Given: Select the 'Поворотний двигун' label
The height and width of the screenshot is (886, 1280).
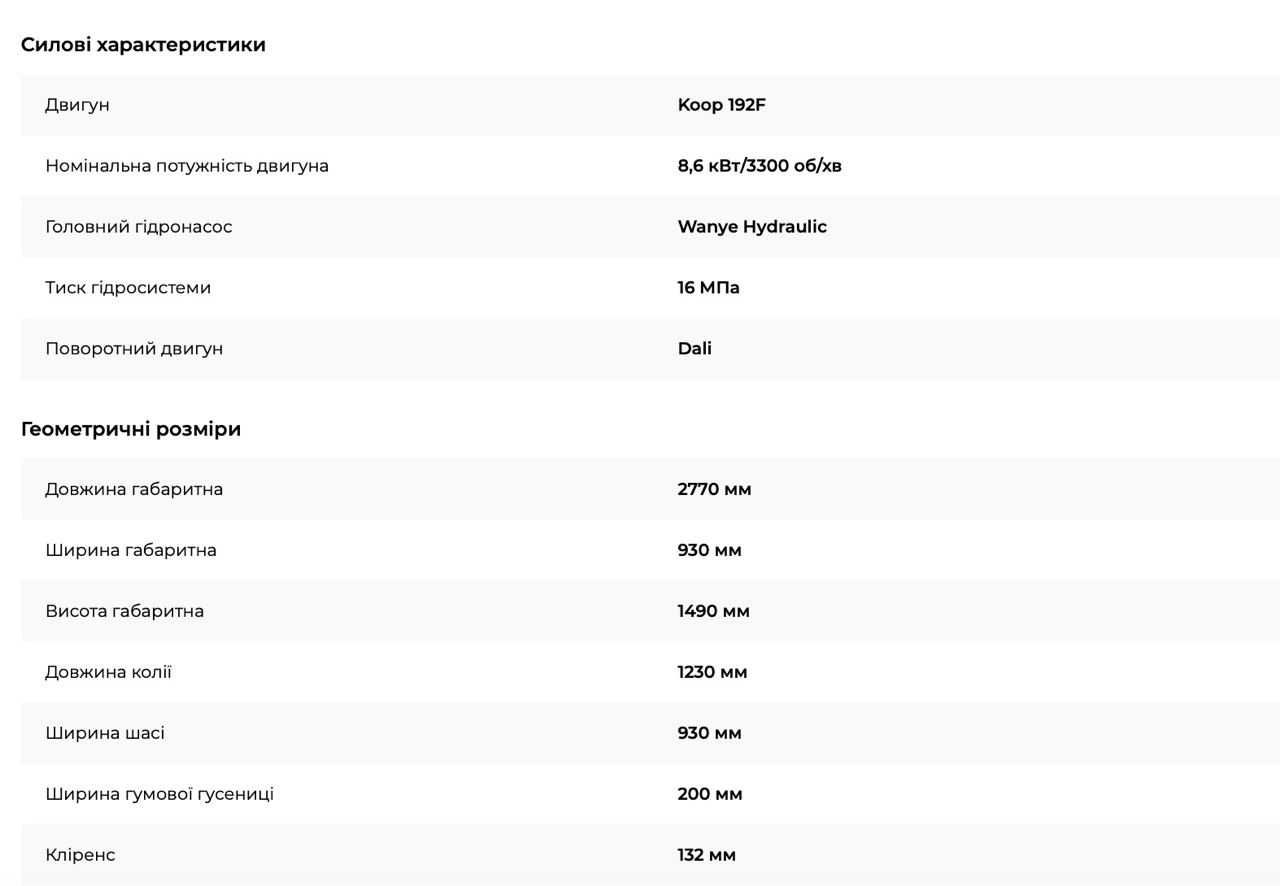Looking at the screenshot, I should 134,349.
